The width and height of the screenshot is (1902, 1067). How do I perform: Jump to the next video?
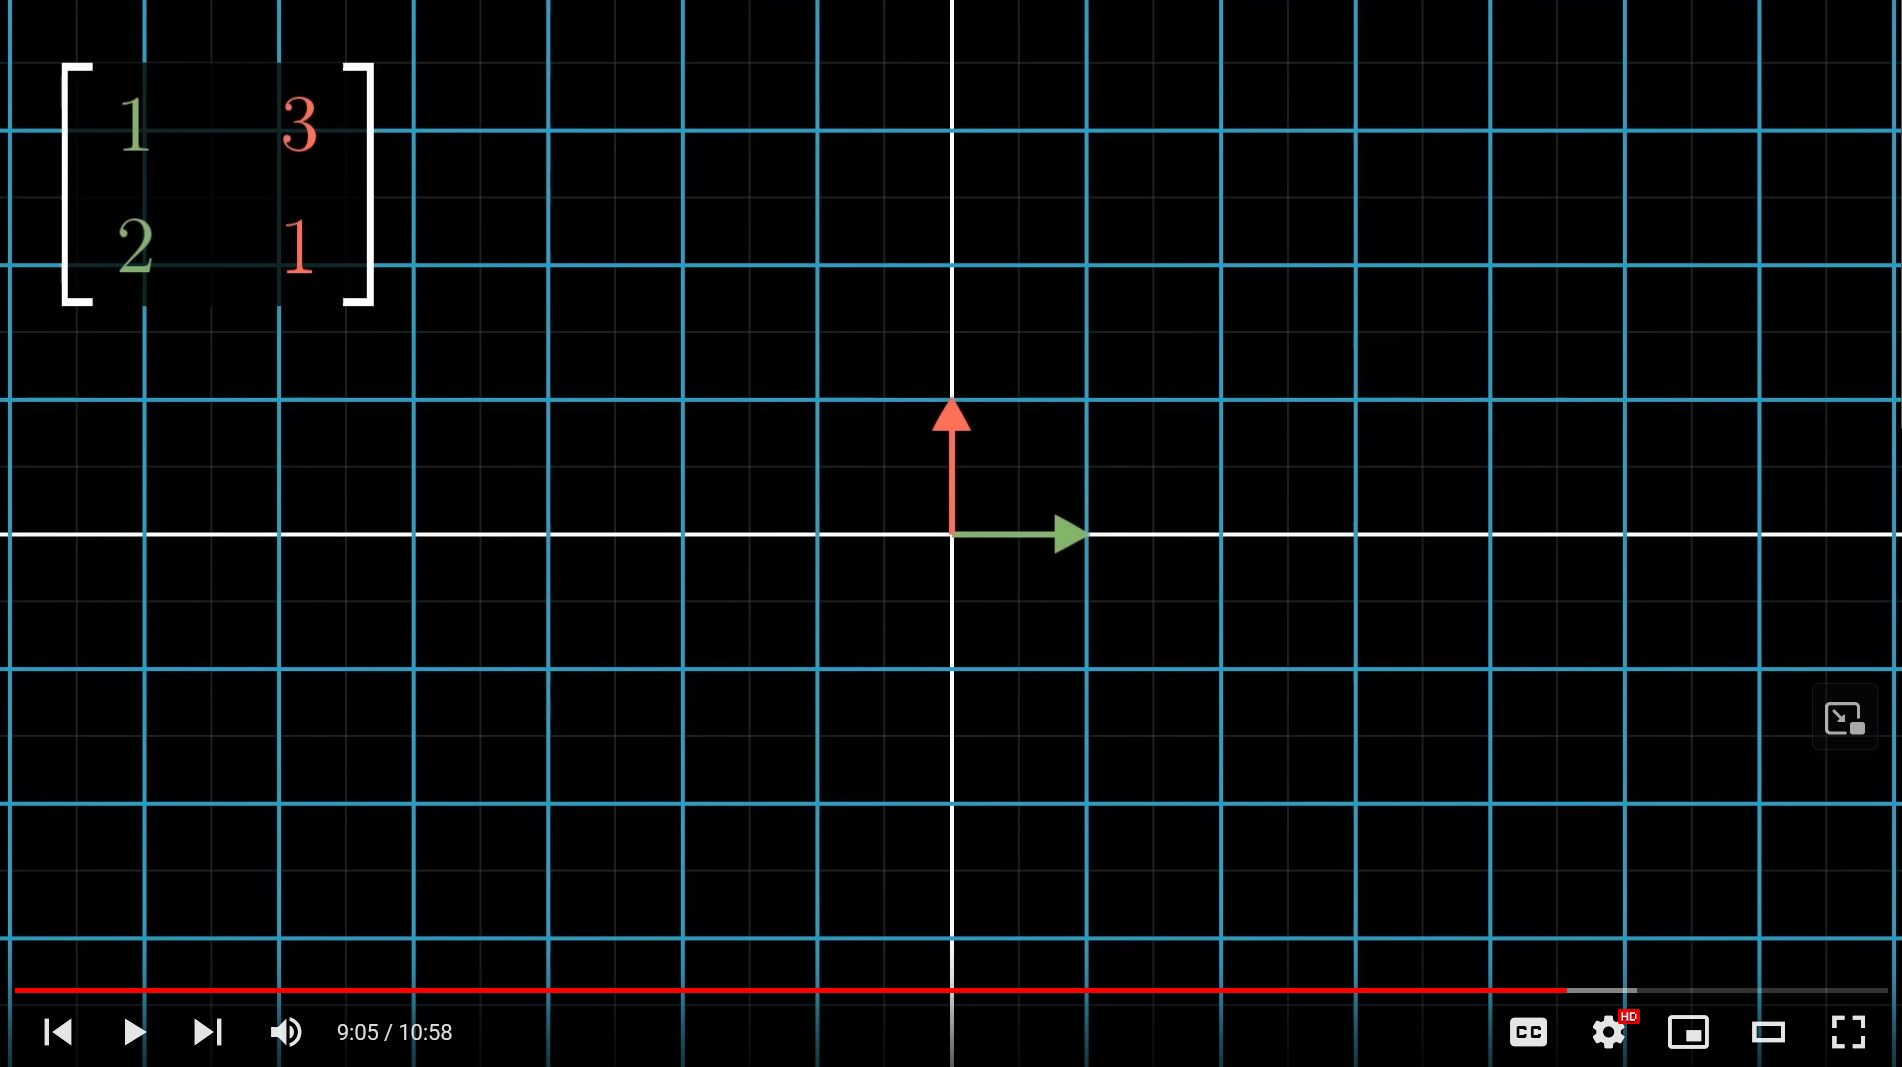[207, 1032]
